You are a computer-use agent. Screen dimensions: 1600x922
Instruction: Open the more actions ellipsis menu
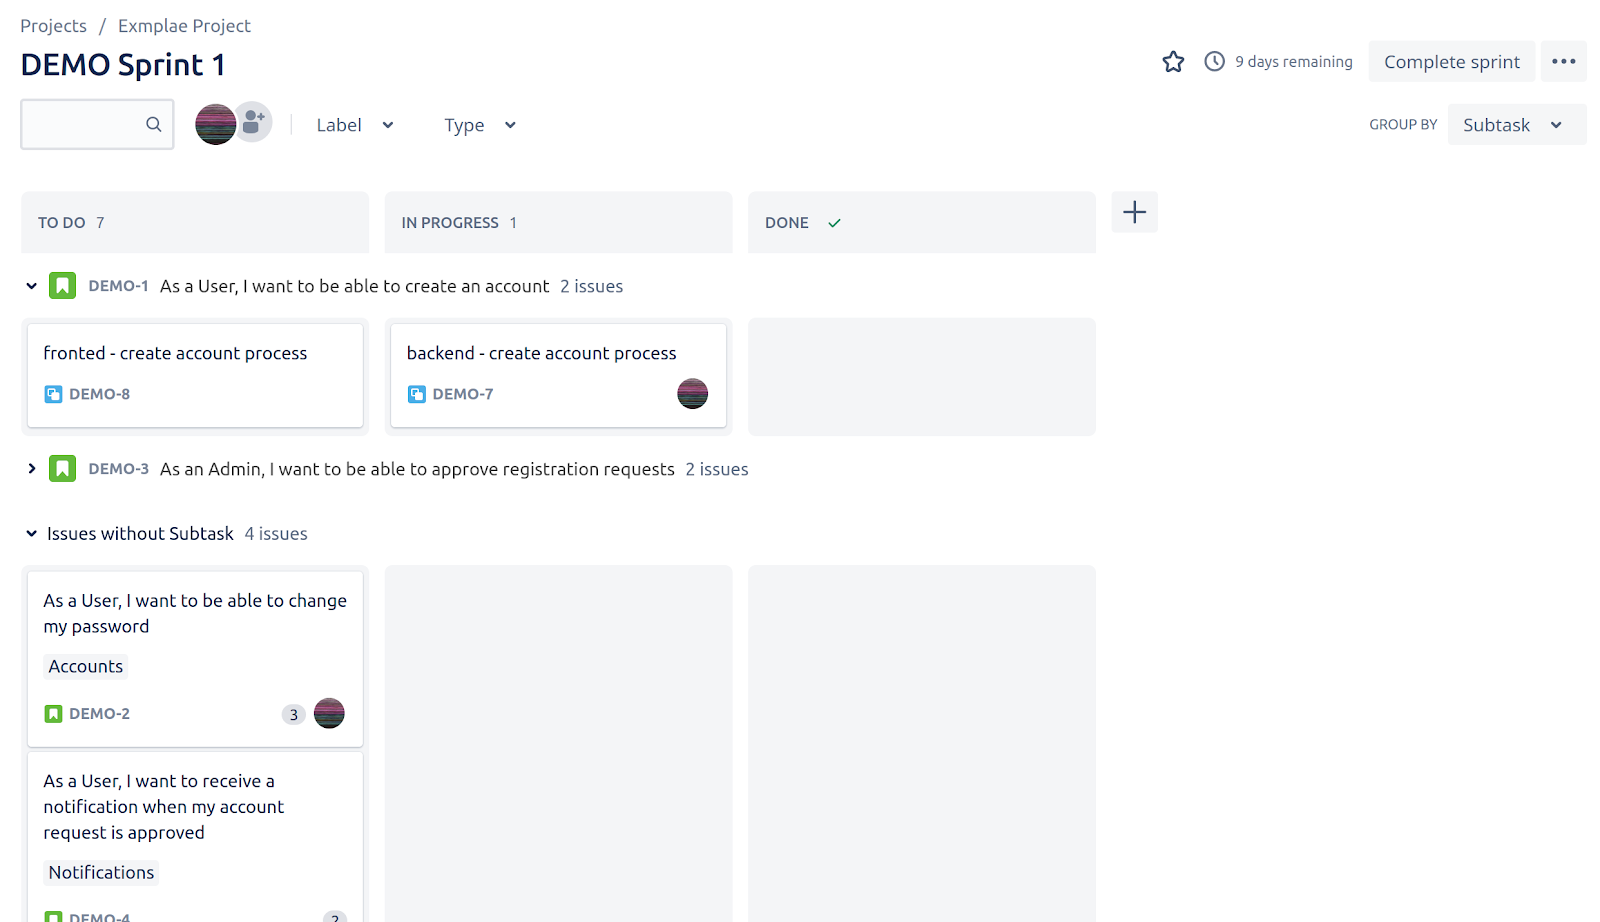pos(1563,62)
